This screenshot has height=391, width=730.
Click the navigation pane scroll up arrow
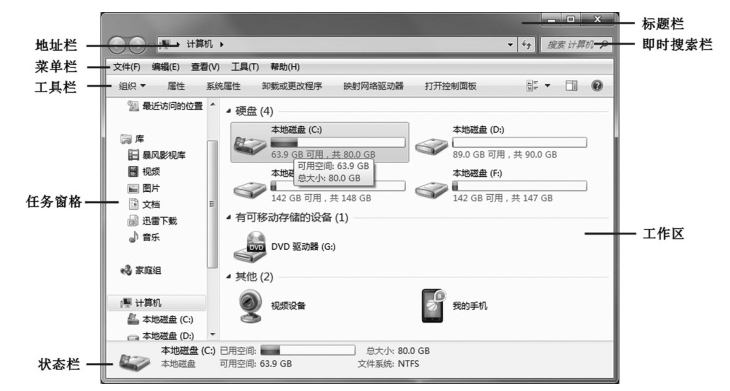coord(213,105)
